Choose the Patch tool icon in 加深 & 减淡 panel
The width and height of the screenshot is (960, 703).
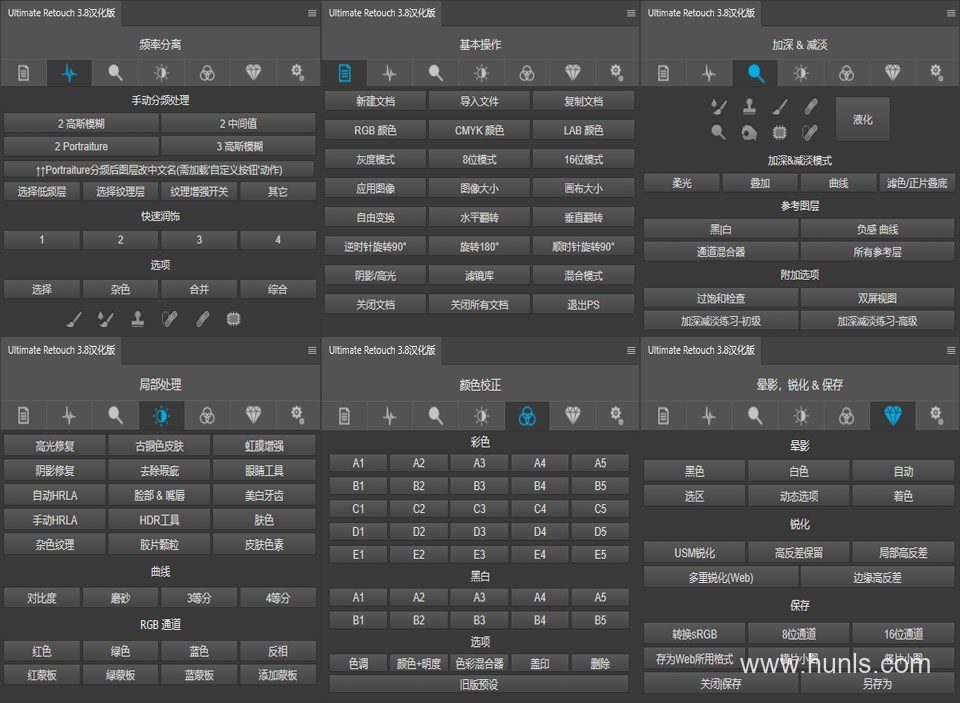(x=810, y=132)
